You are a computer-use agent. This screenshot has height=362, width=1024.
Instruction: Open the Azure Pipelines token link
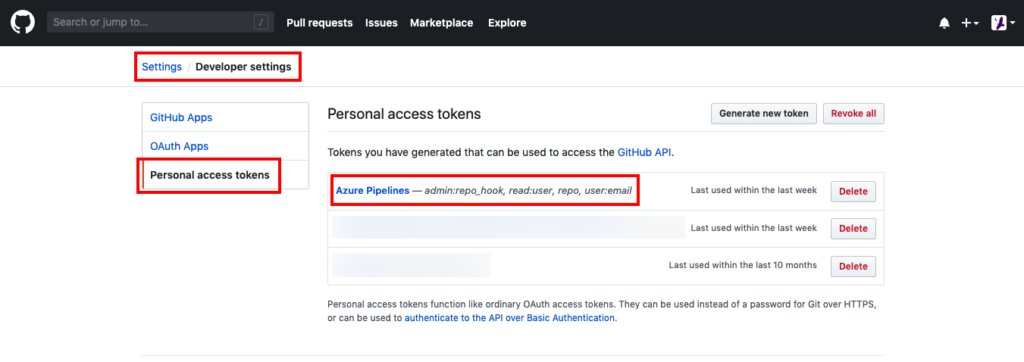(373, 191)
